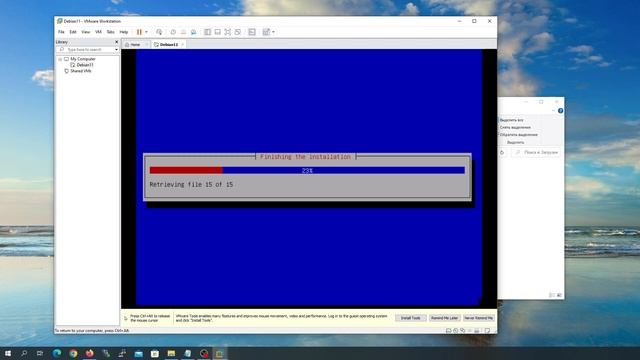Open taskbar search

pyautogui.click(x=24, y=353)
